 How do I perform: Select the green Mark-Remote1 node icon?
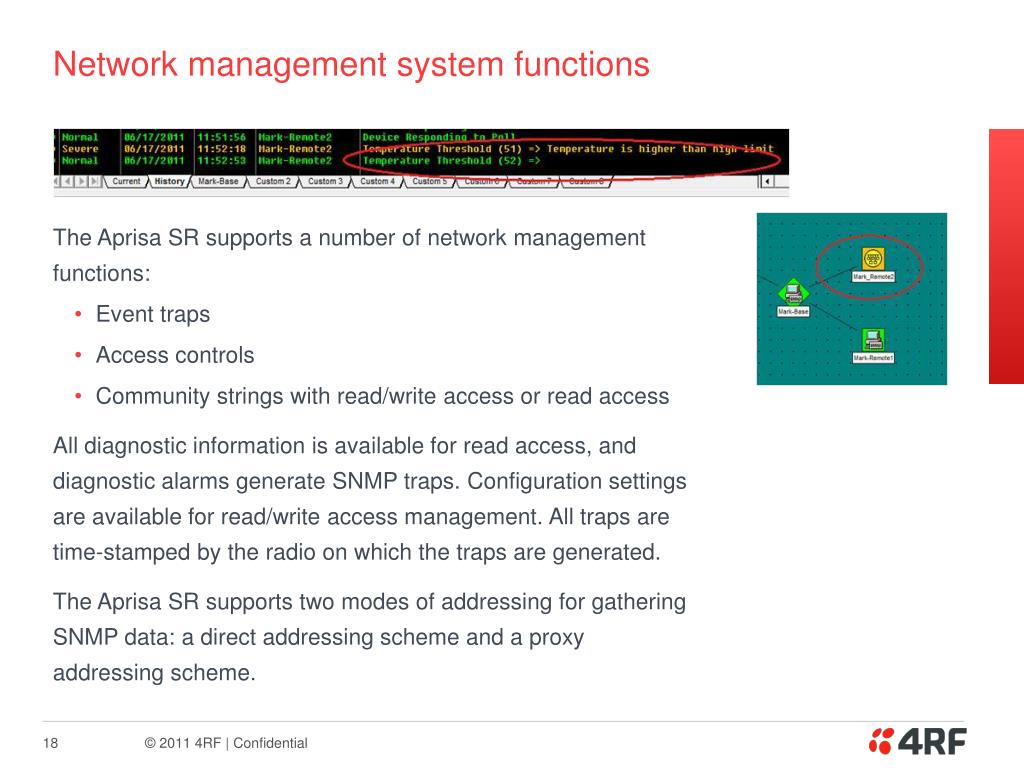(x=873, y=340)
